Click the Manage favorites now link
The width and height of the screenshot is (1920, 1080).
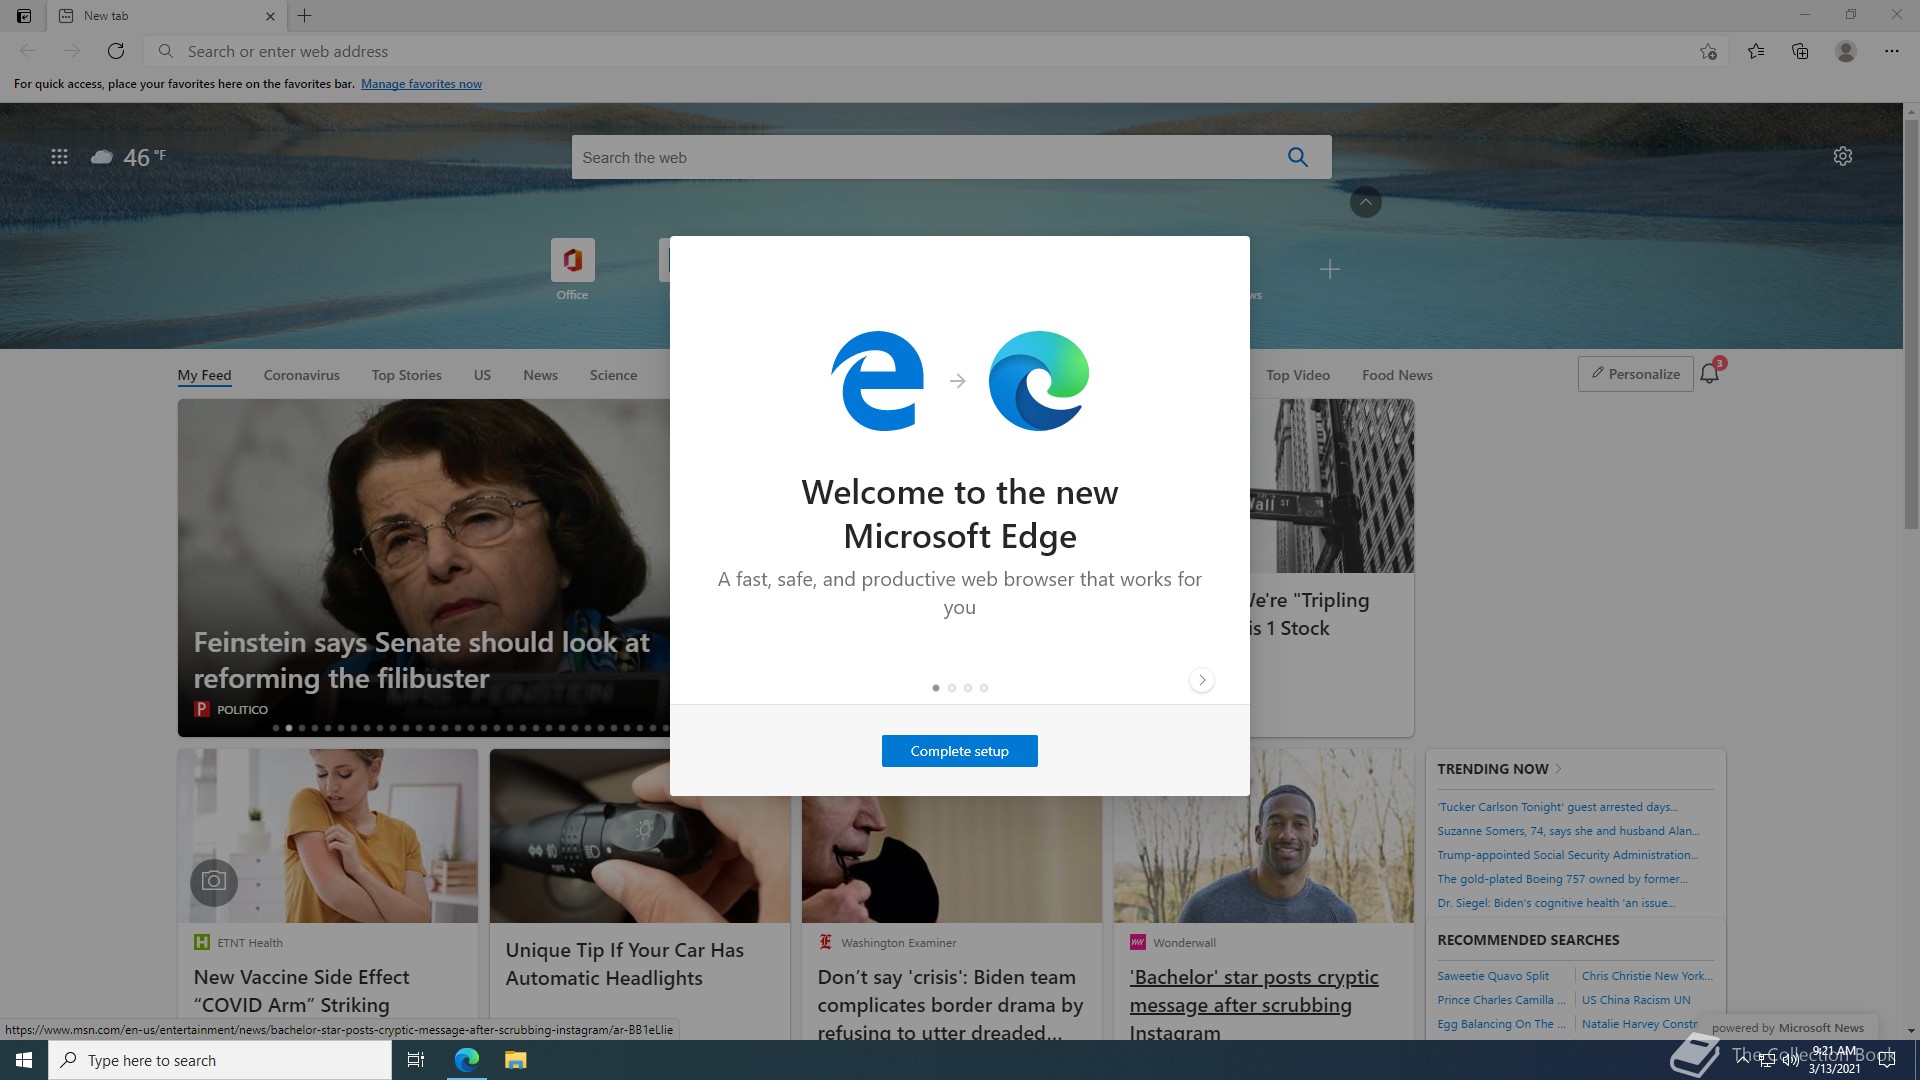(x=421, y=84)
